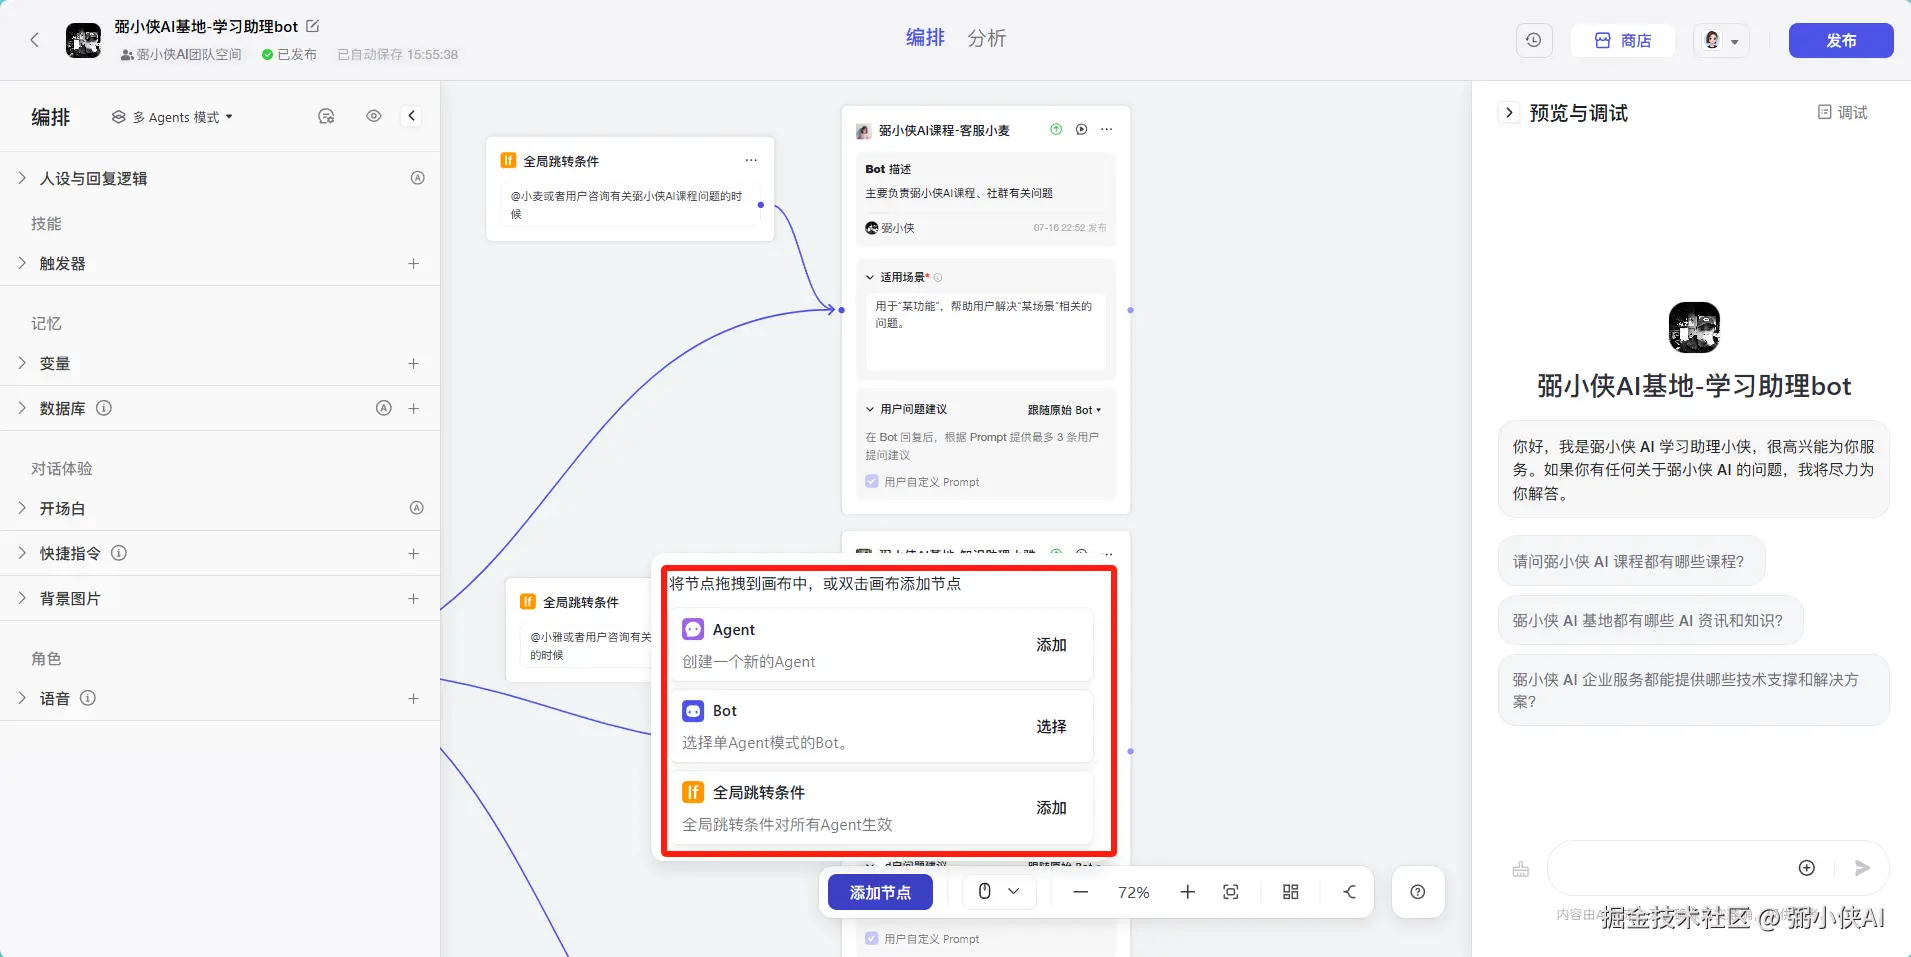The height and width of the screenshot is (957, 1911).
Task: Click the fit-to-view icon in canvas toolbar
Action: pyautogui.click(x=1231, y=892)
